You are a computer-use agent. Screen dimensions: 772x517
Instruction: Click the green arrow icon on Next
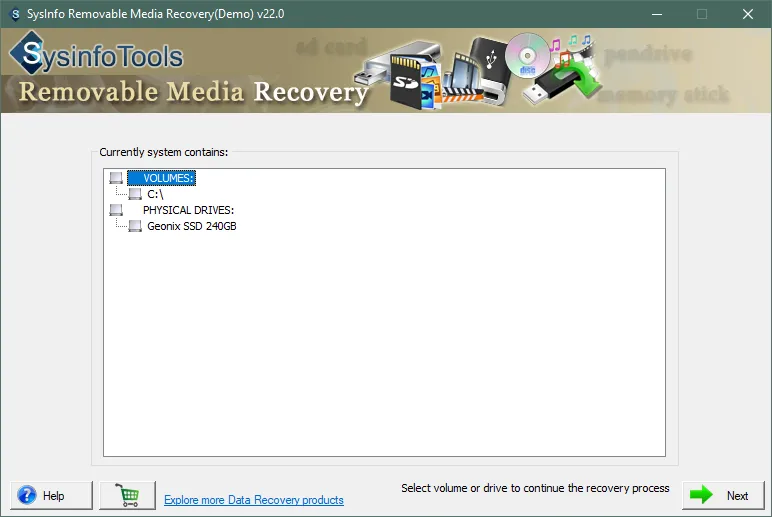click(701, 495)
